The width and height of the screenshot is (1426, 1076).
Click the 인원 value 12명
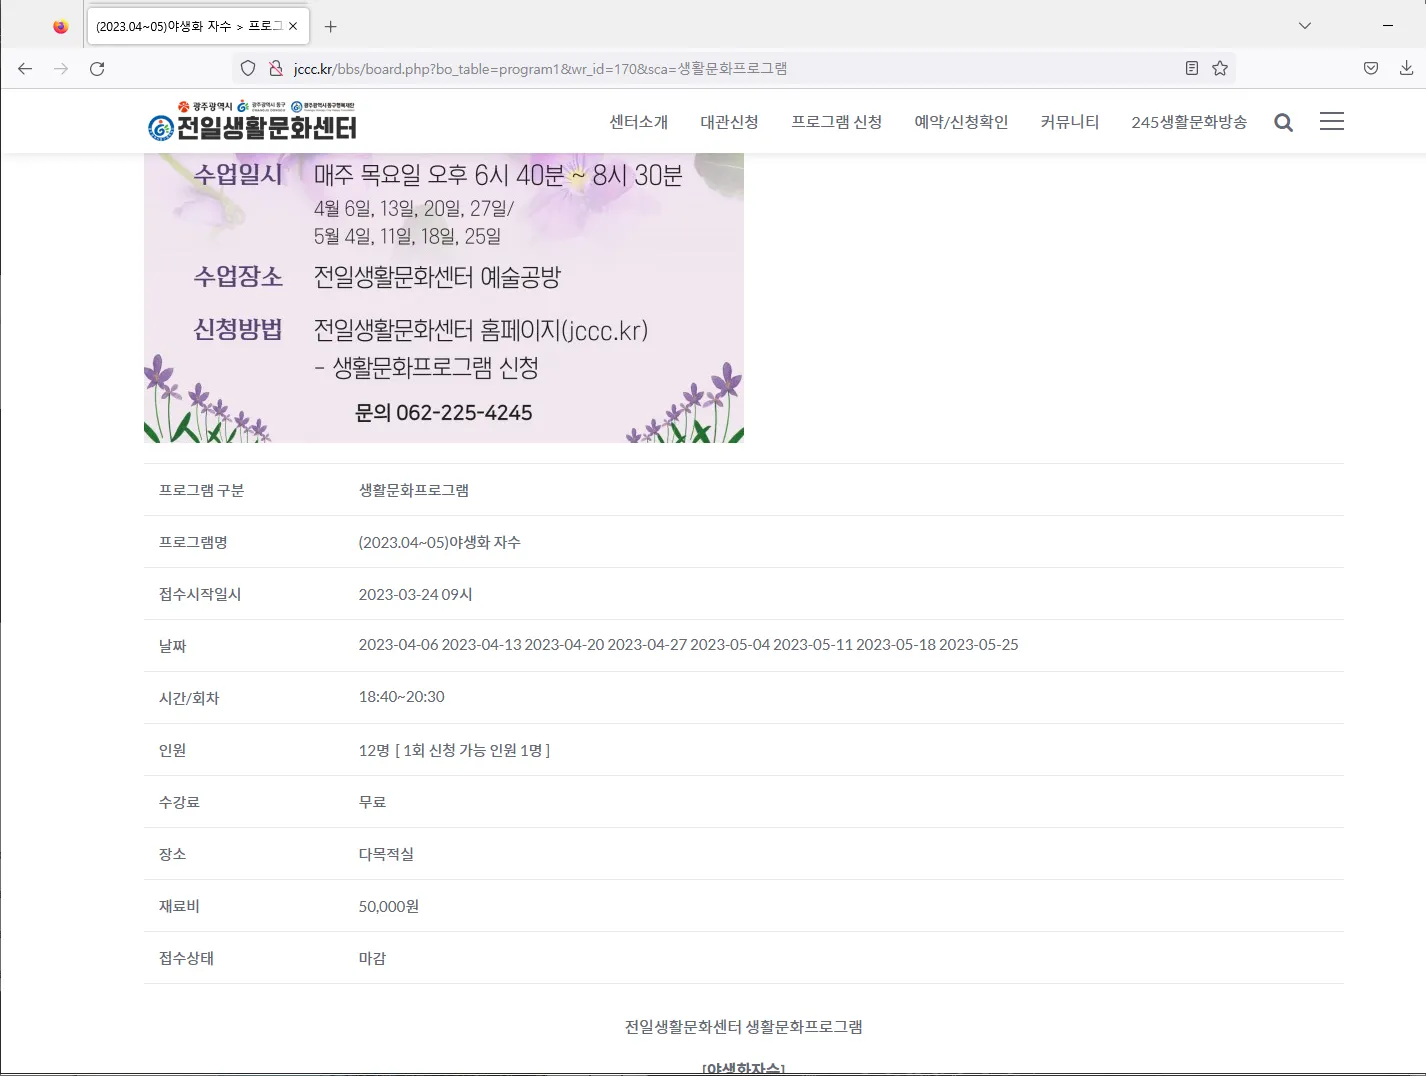[374, 750]
